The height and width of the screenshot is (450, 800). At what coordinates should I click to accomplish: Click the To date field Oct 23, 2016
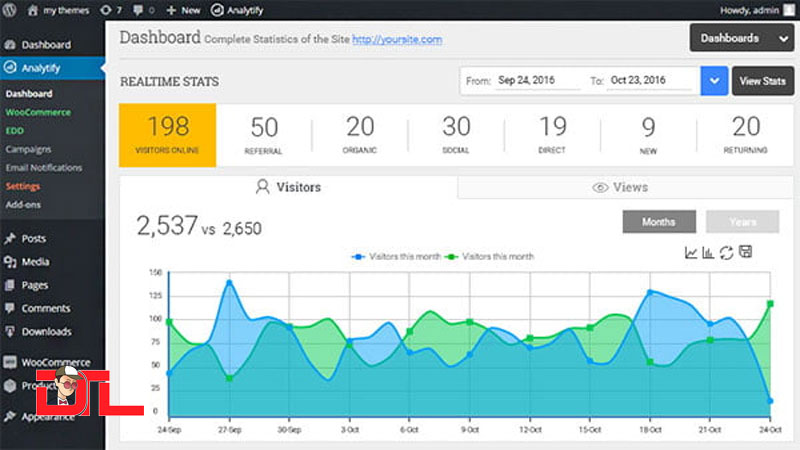click(x=648, y=81)
